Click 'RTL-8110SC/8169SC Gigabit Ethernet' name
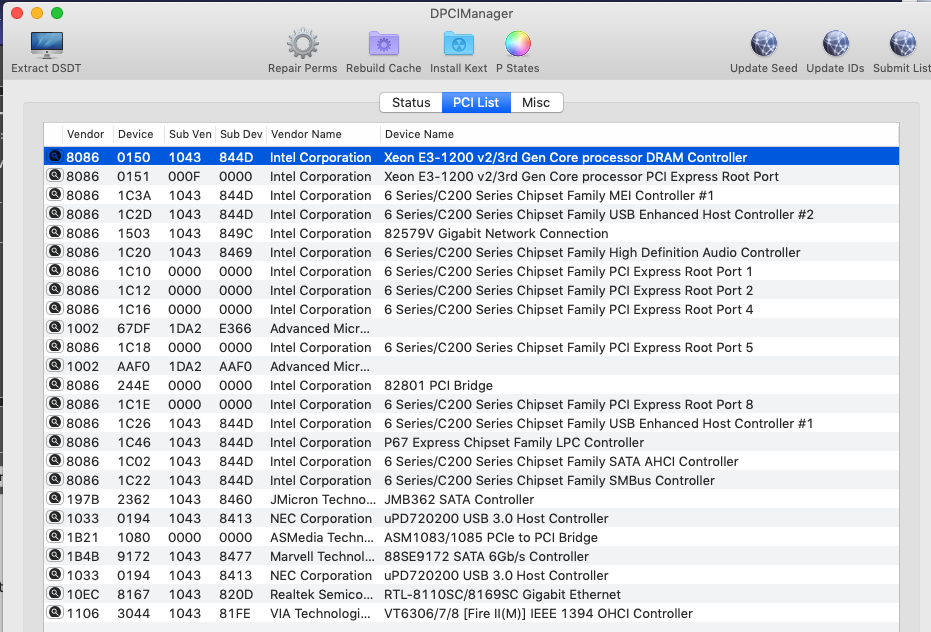The width and height of the screenshot is (931, 632). (502, 595)
